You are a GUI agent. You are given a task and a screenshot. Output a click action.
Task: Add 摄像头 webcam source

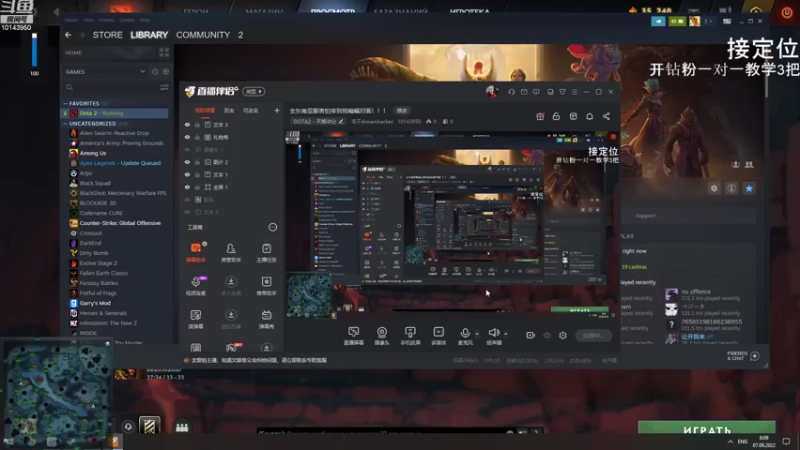coord(382,336)
